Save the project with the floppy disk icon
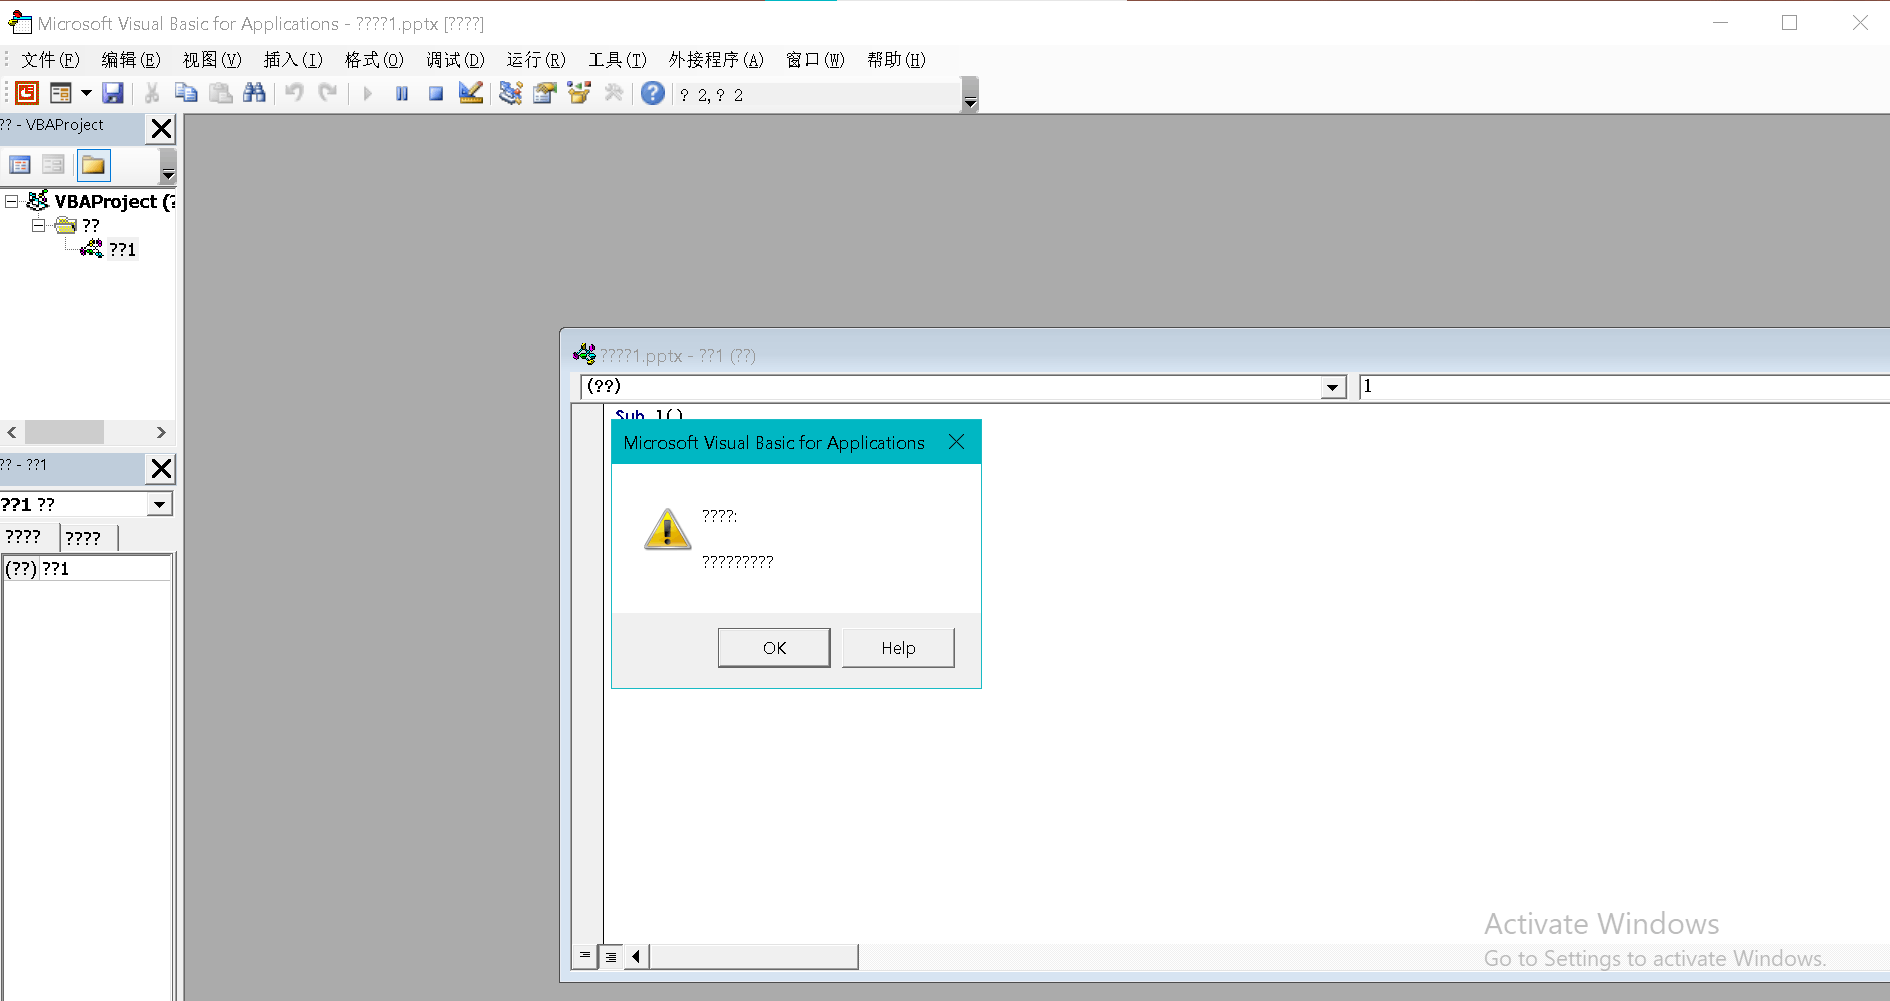The image size is (1890, 1001). pos(113,93)
